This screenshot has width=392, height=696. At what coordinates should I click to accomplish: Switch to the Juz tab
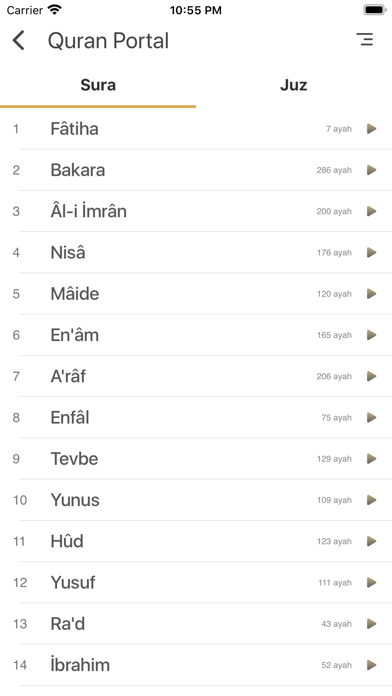pos(293,85)
